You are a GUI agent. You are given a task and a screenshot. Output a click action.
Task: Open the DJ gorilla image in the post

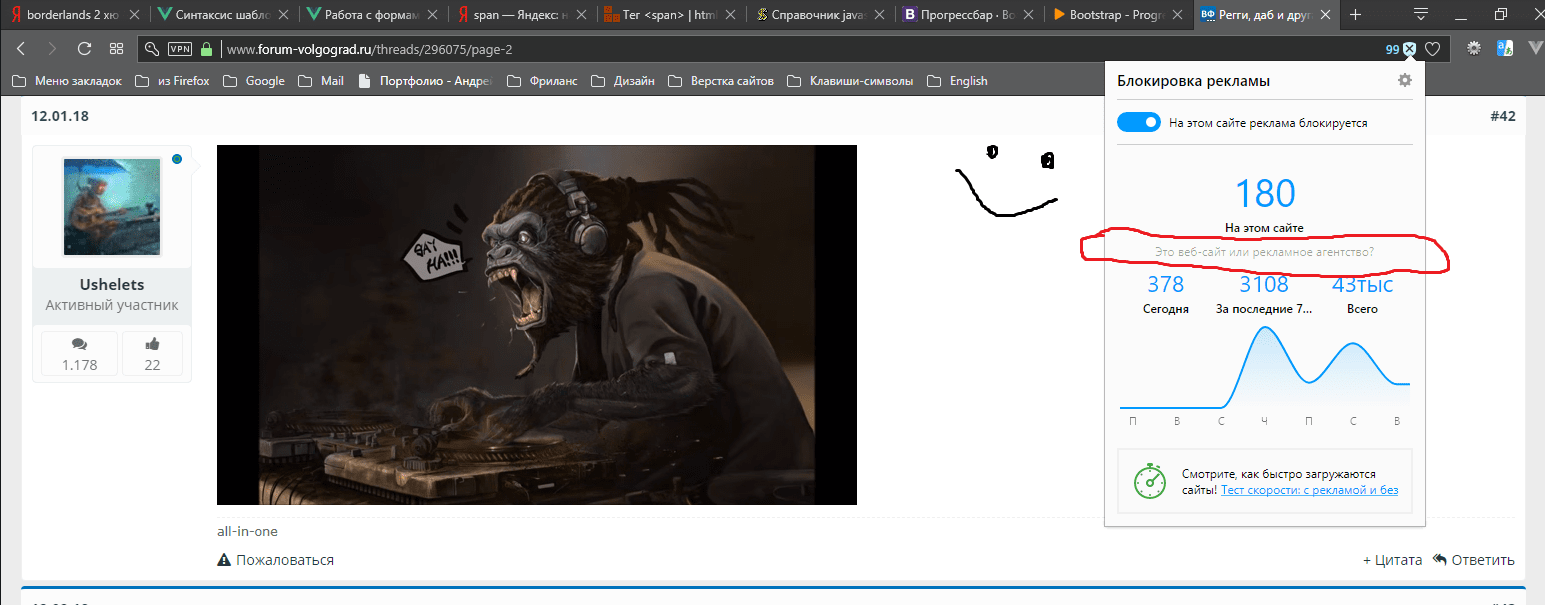[537, 325]
